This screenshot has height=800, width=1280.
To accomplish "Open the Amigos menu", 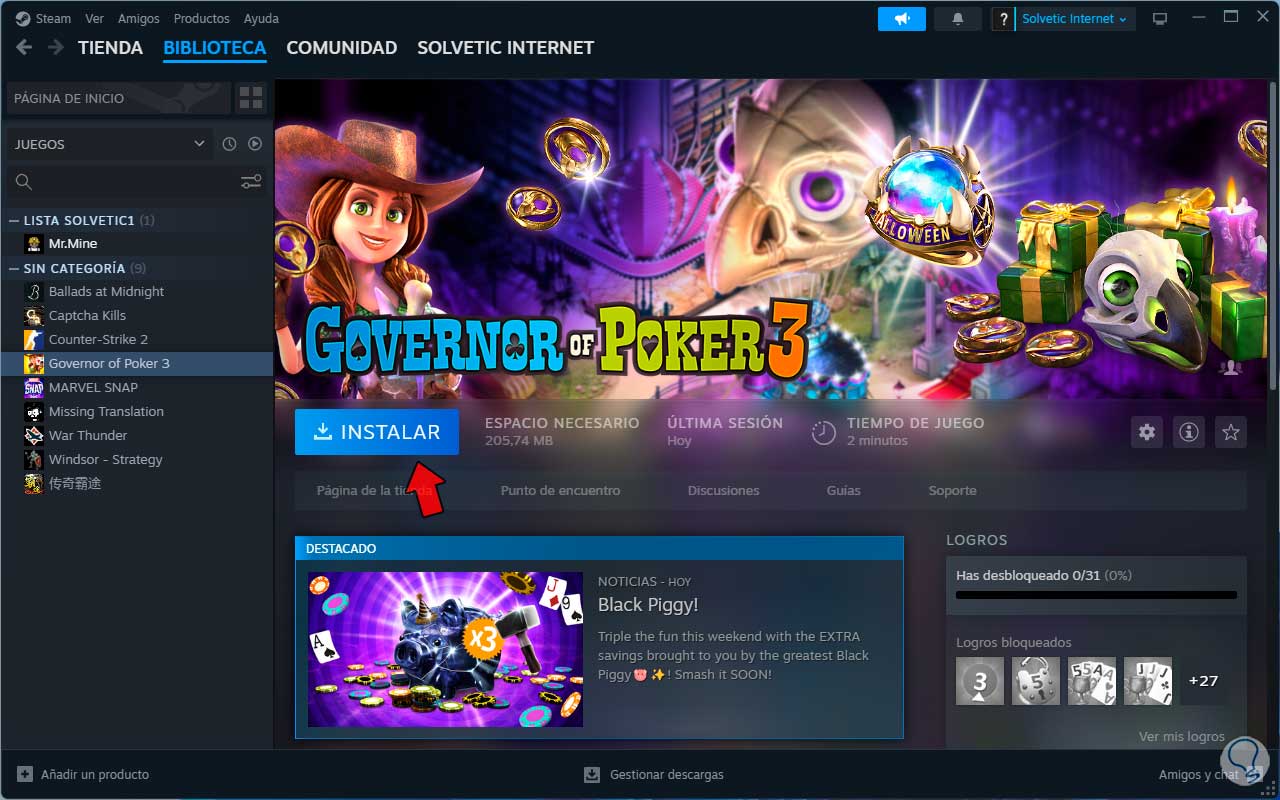I will pos(138,19).
